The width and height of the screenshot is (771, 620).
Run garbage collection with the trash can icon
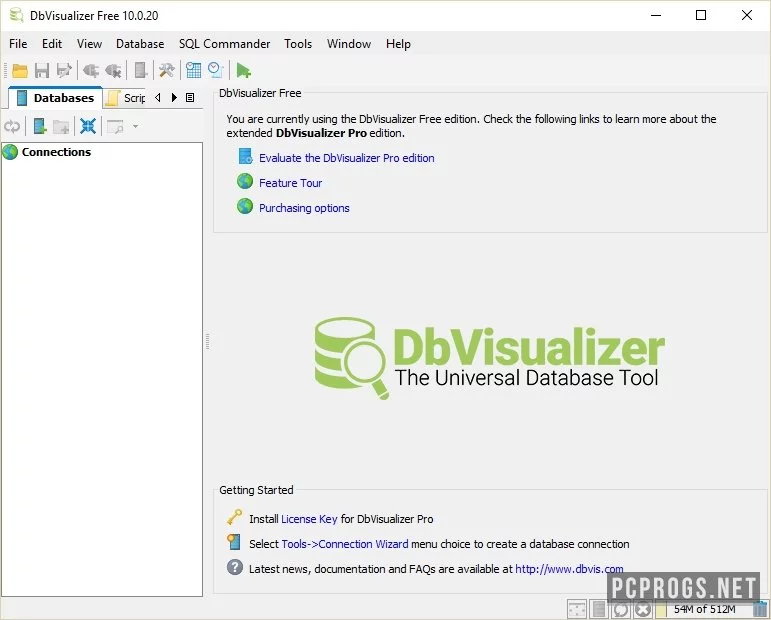pos(760,609)
